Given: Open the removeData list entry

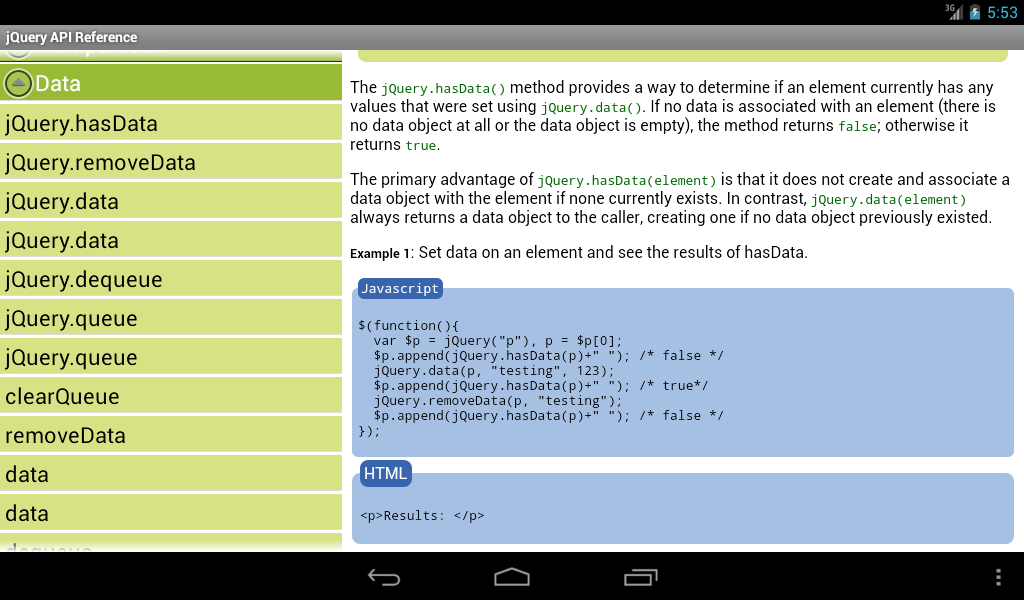Looking at the screenshot, I should 170,435.
